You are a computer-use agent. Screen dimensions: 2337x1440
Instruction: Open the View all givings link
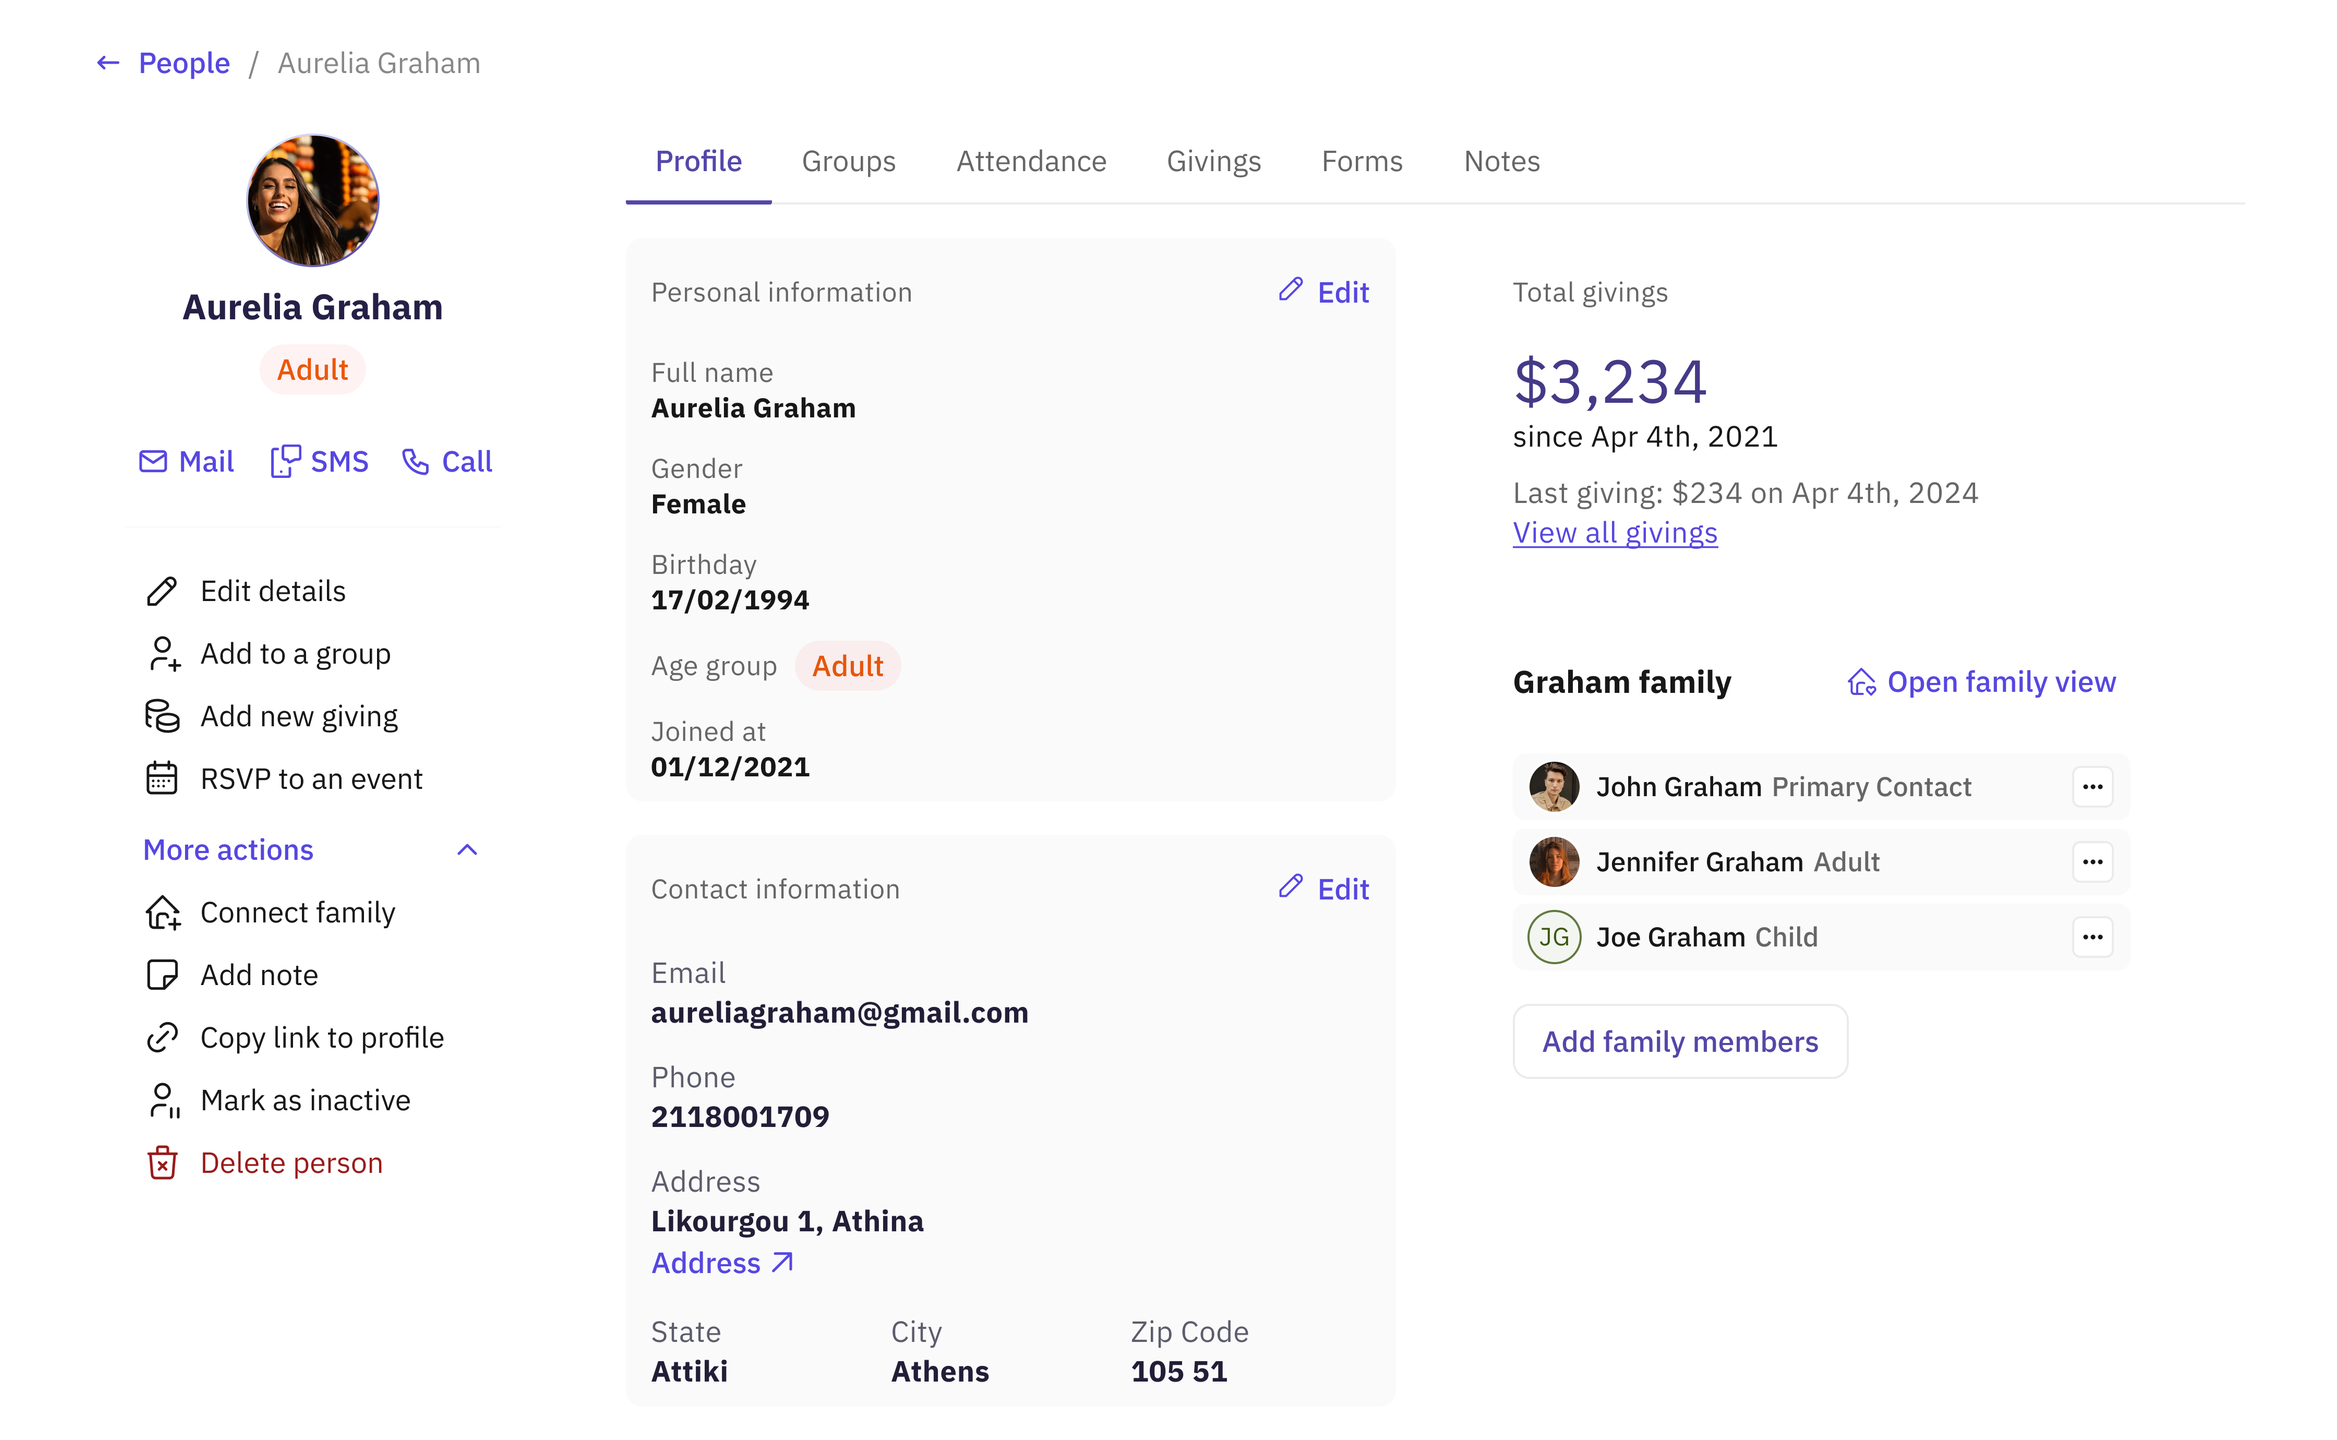point(1614,533)
